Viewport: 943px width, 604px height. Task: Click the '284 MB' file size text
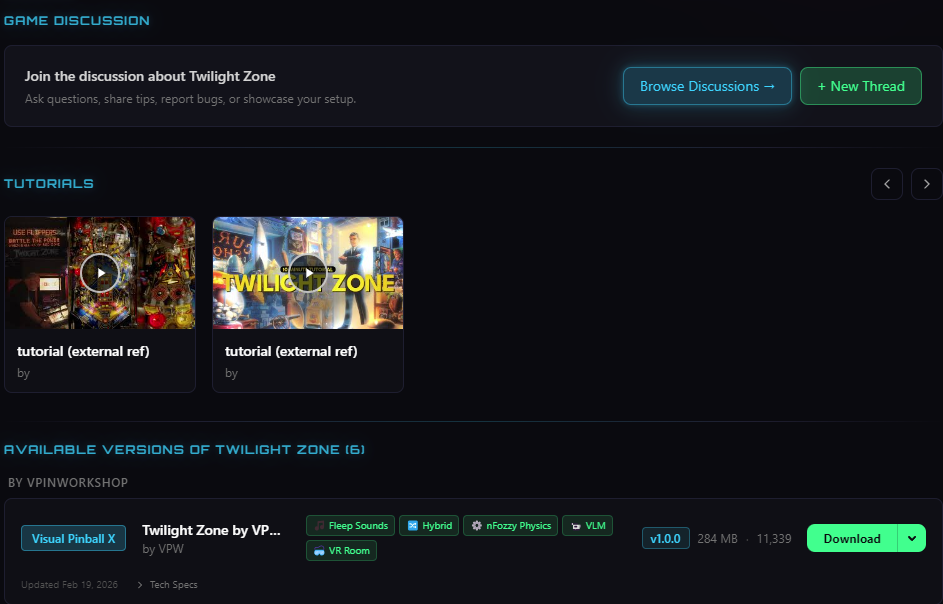[717, 538]
